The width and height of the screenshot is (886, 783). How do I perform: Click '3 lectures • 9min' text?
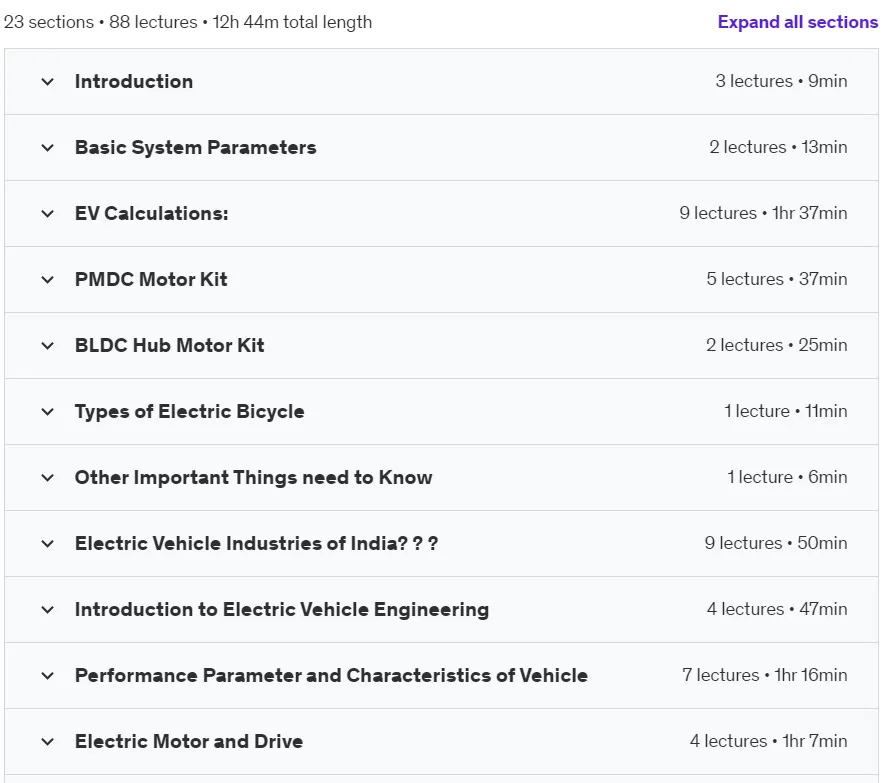(x=781, y=81)
